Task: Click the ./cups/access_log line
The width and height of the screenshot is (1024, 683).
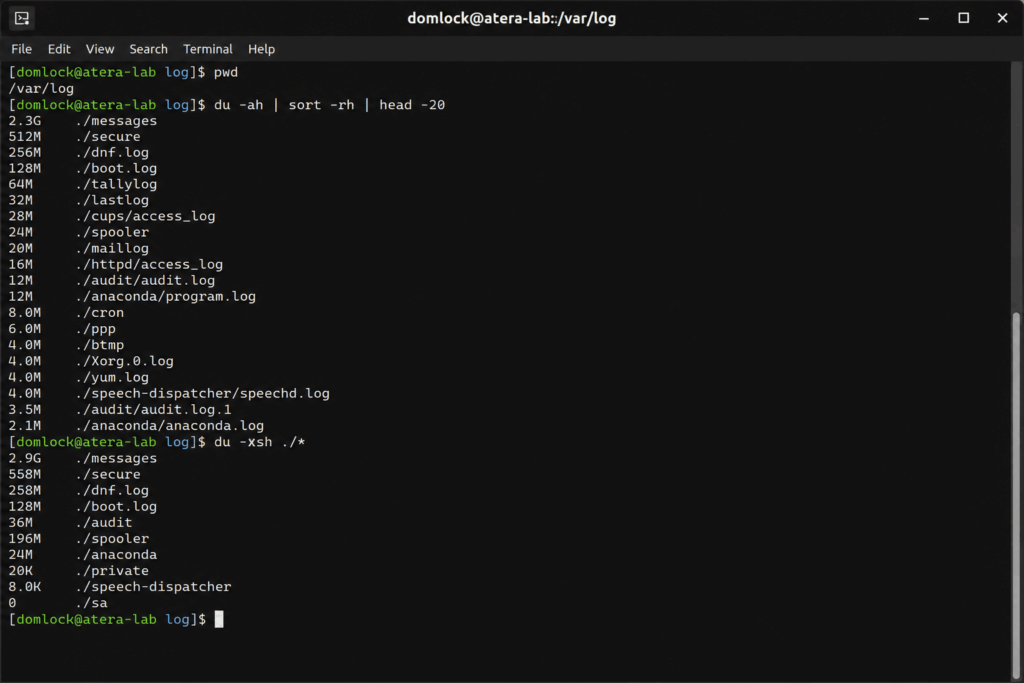Action: pyautogui.click(x=112, y=216)
